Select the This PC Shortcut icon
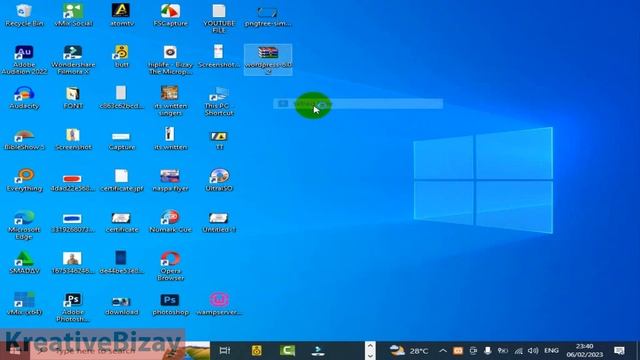 [219, 100]
